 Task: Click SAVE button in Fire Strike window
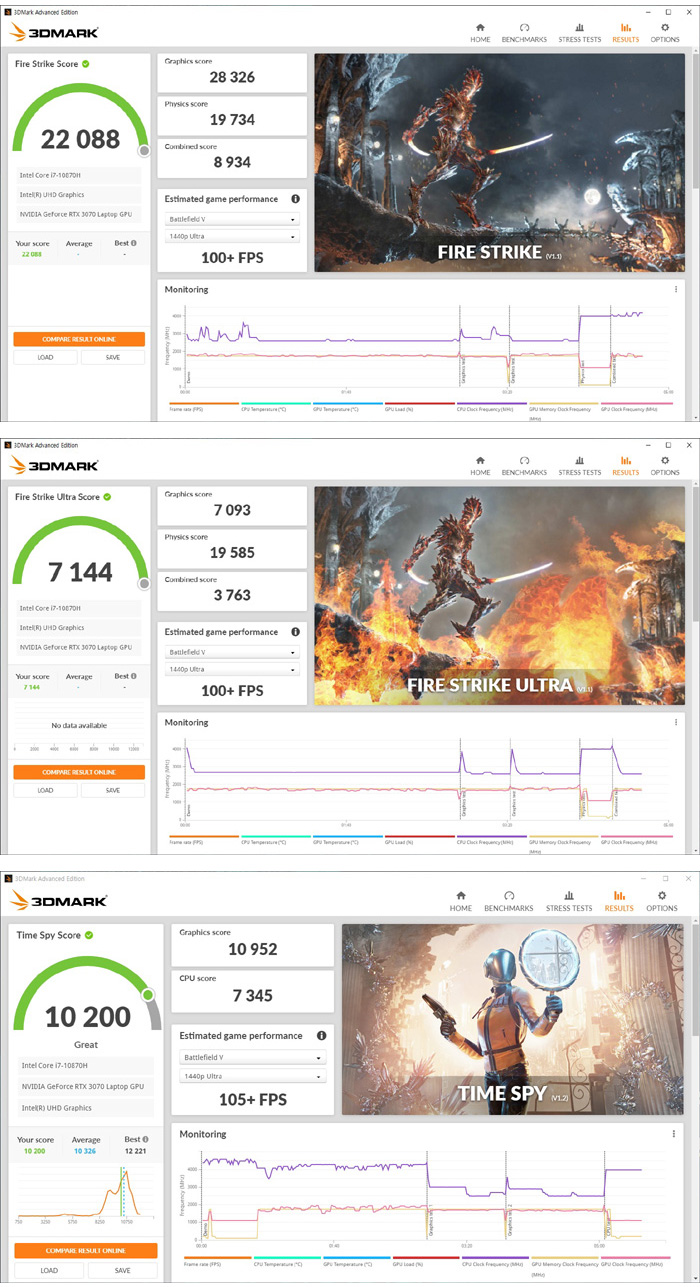click(x=112, y=357)
